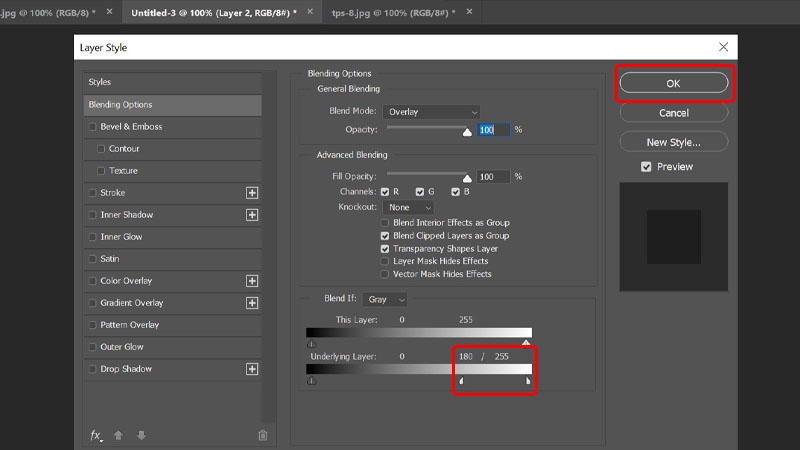Toggle the B channel checkbox
This screenshot has width=800, height=450.
455,192
